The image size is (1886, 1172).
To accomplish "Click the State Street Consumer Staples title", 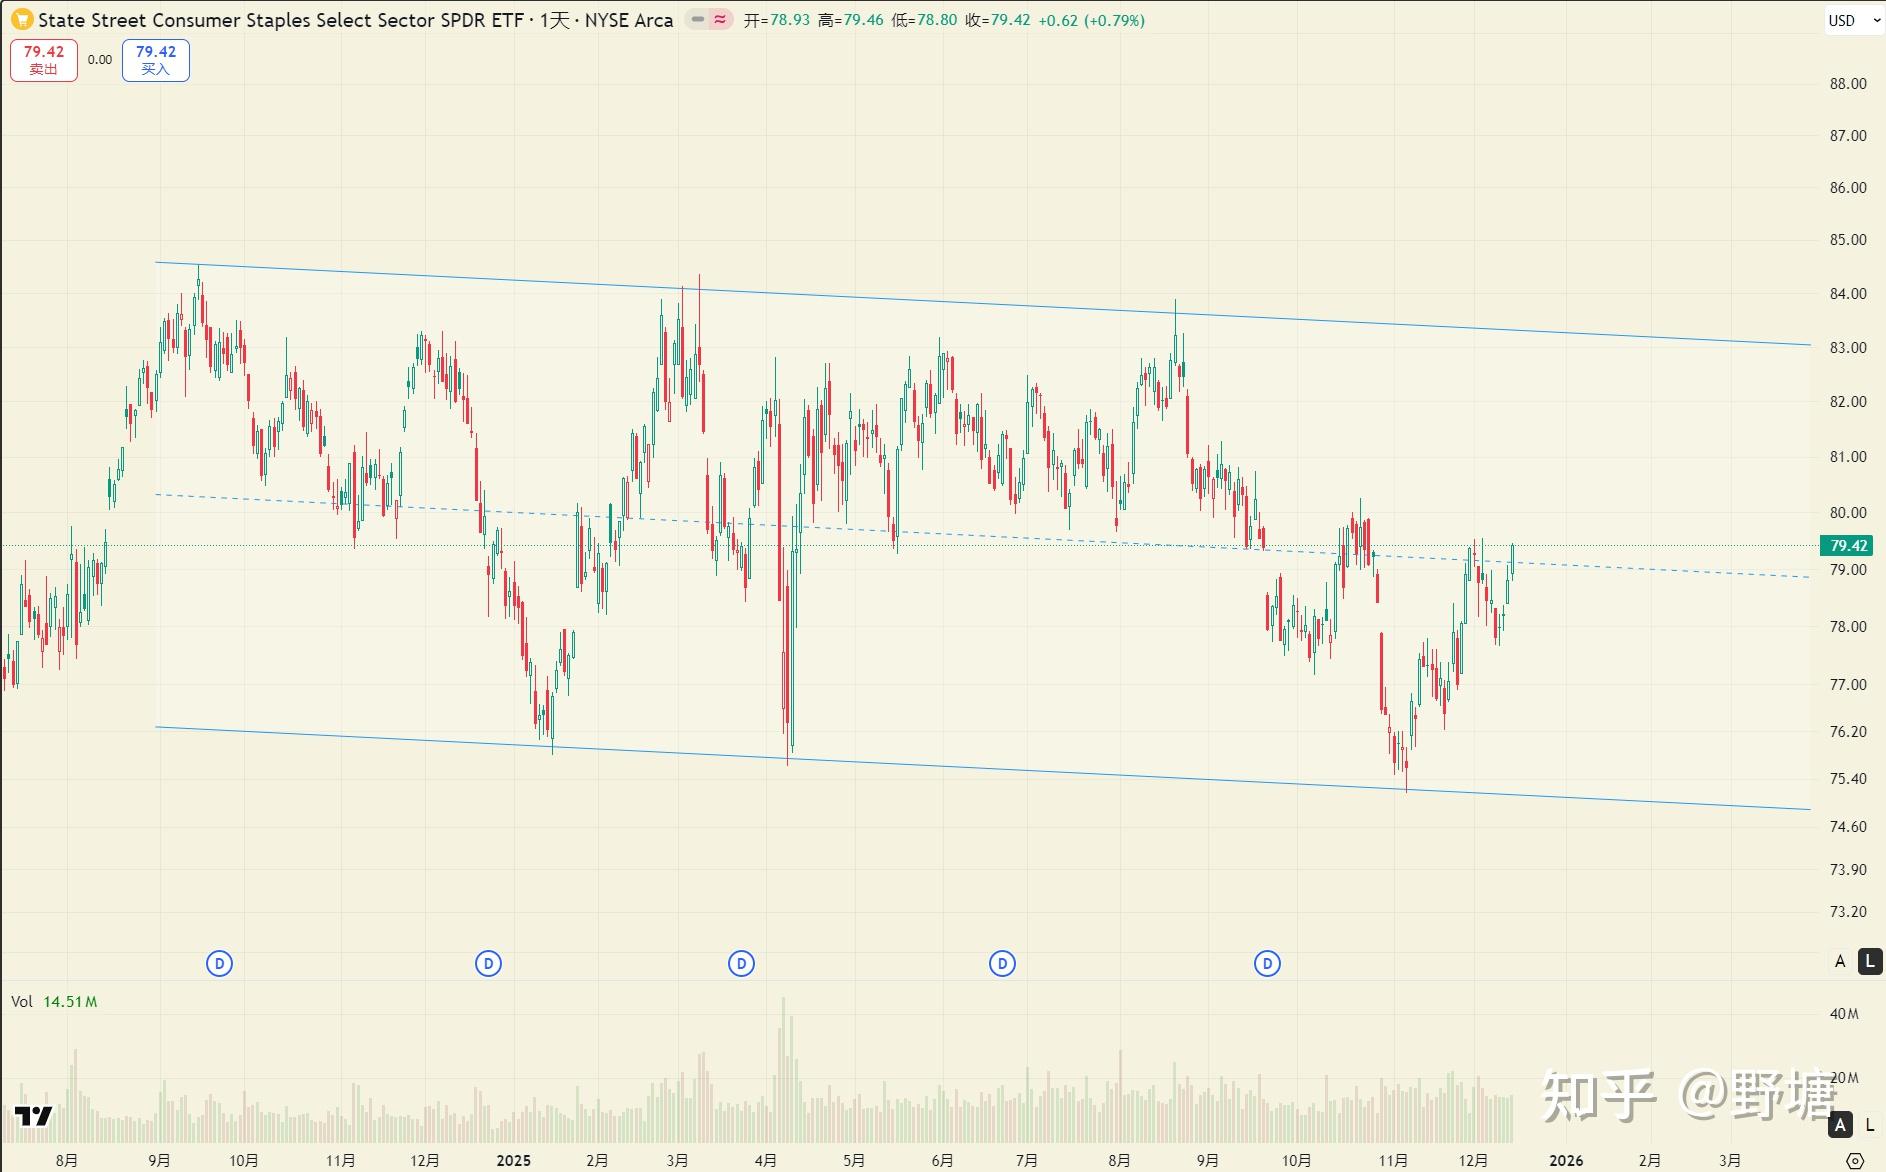I will (x=280, y=20).
